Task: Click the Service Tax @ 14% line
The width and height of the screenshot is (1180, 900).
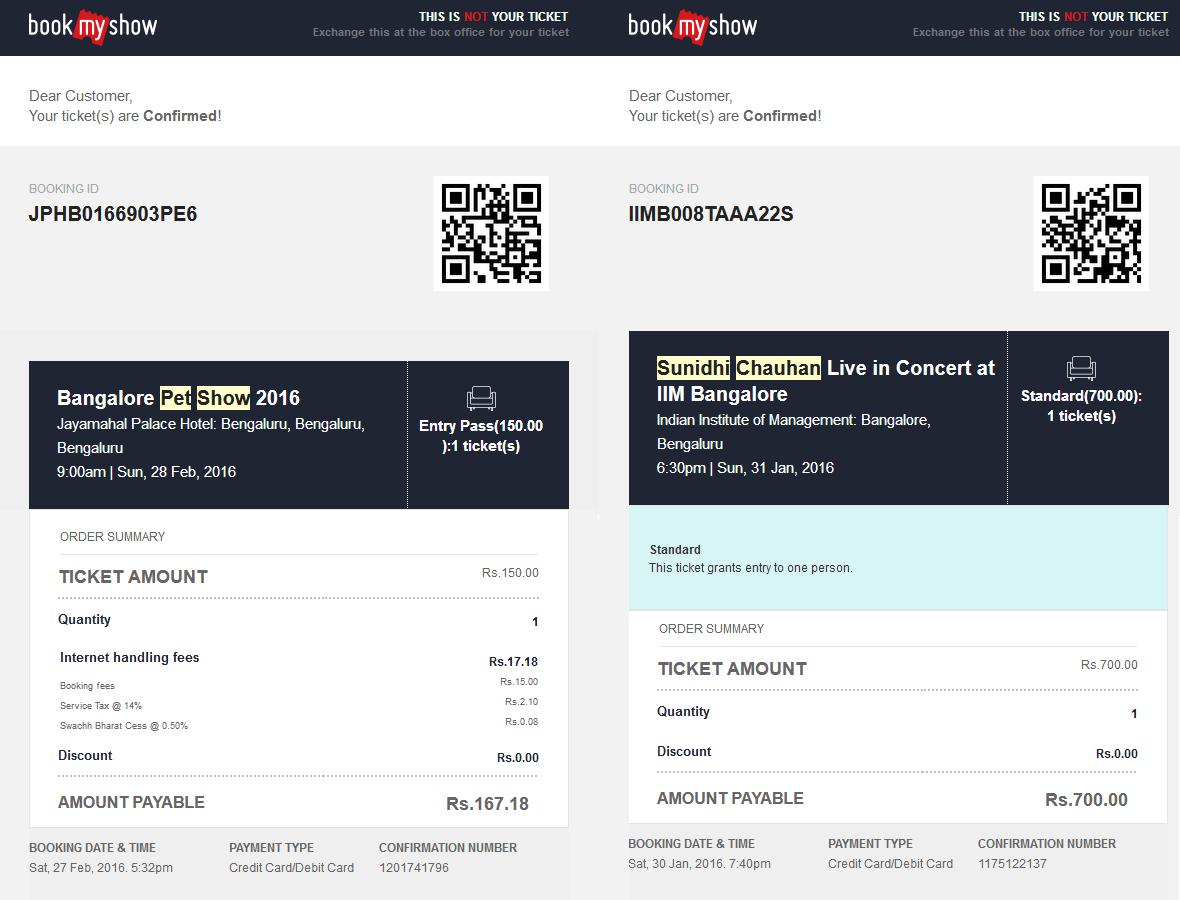Action: coord(101,706)
